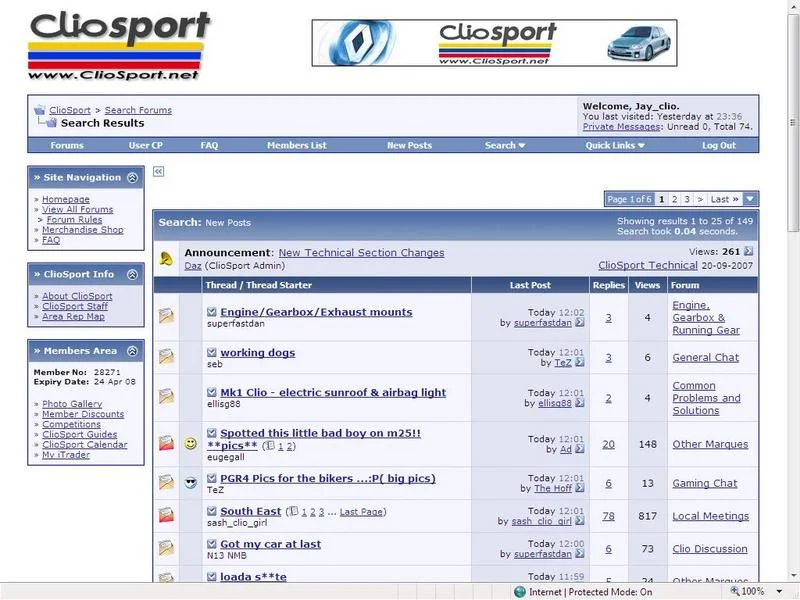Click the ClioSport logo at top left
The width and height of the screenshot is (800, 600).
[x=118, y=45]
